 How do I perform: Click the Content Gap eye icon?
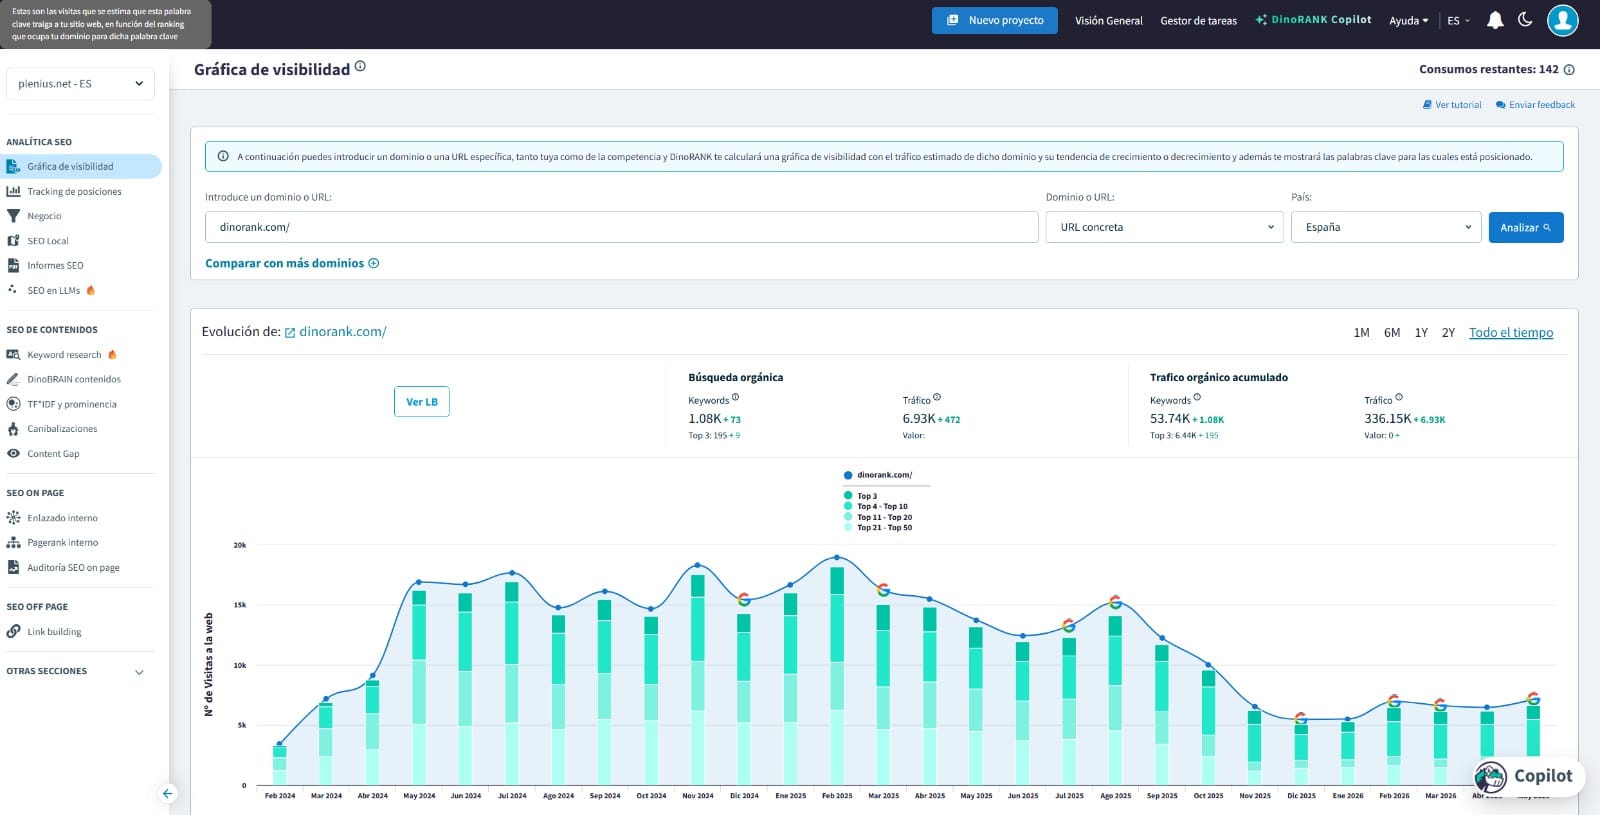[13, 453]
